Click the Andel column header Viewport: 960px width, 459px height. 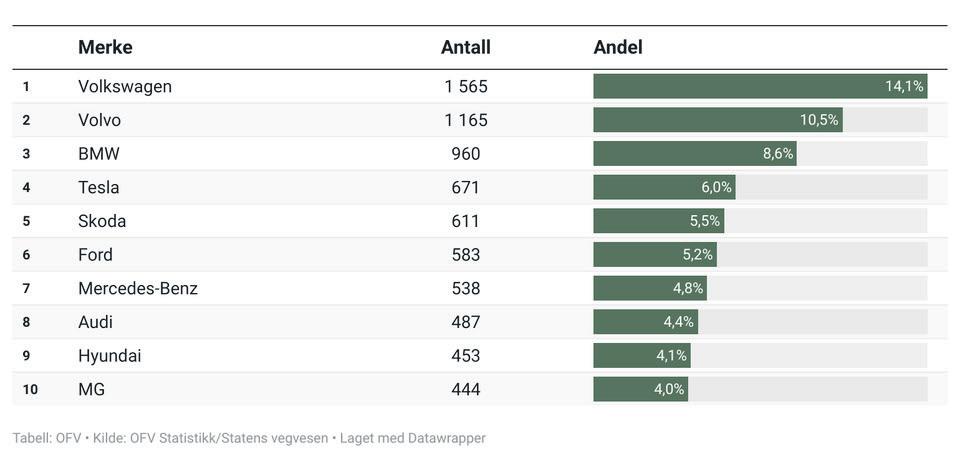(617, 47)
